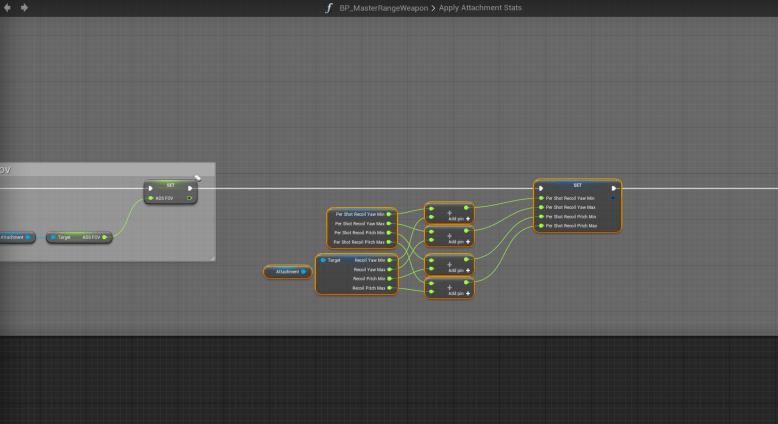The width and height of the screenshot is (778, 424).
Task: Click the comment bubble on ADS FOV SET node
Action: point(198,178)
